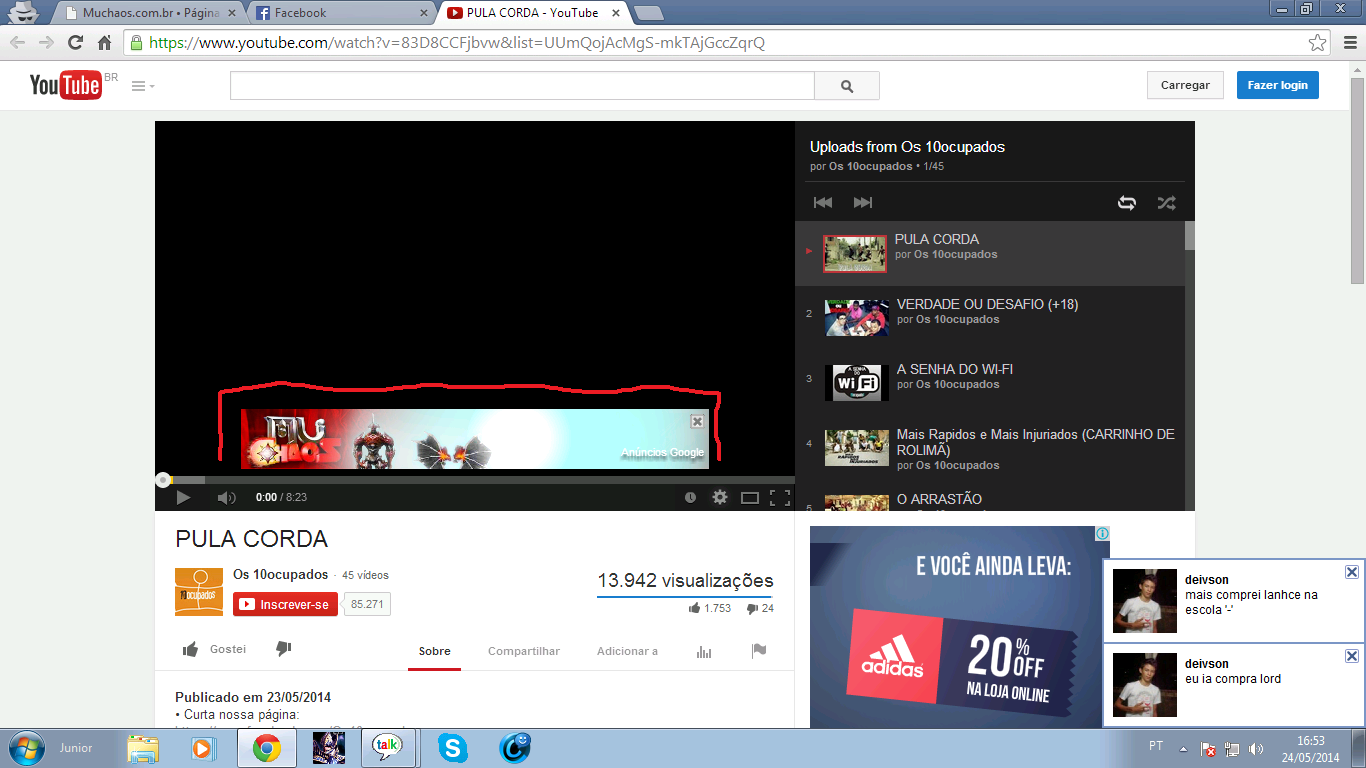This screenshot has width=1366, height=768.
Task: Mute the video volume speaker icon
Action: (x=227, y=497)
